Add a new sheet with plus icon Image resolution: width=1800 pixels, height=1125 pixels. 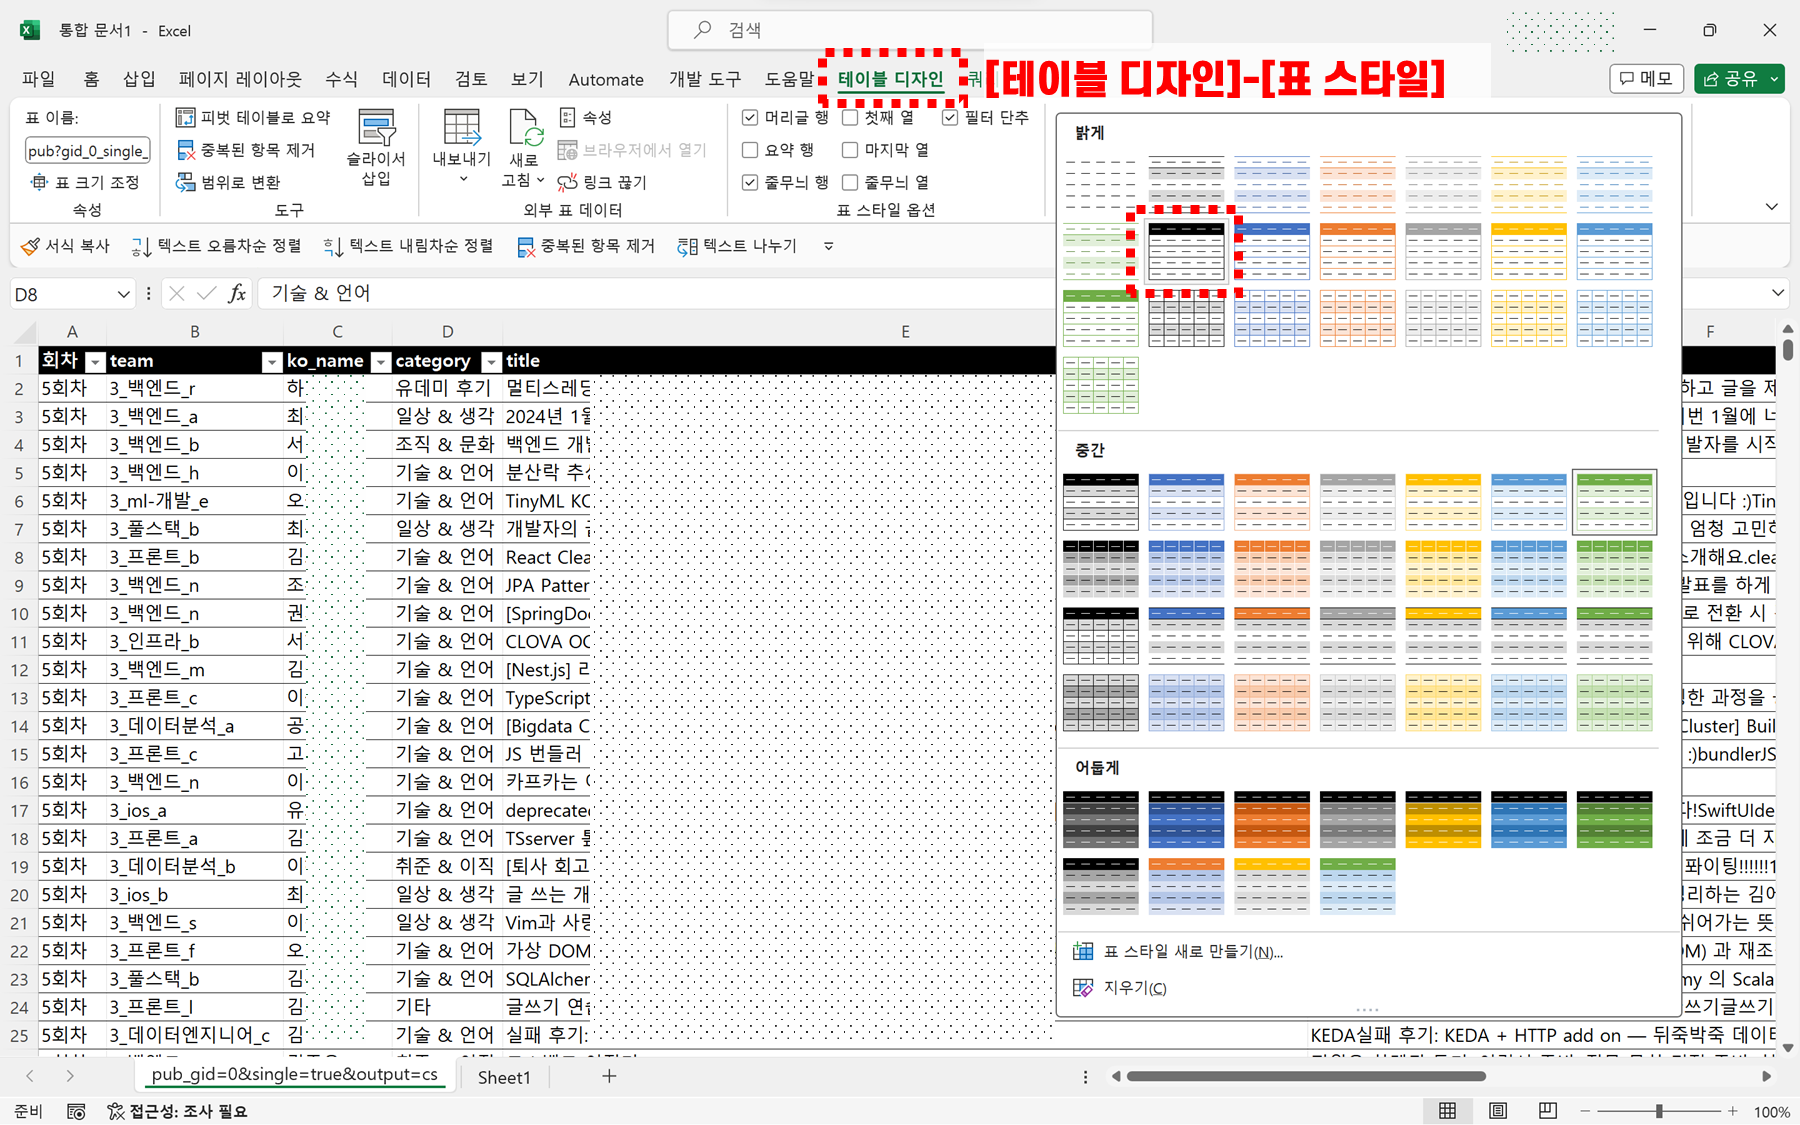point(609,1076)
